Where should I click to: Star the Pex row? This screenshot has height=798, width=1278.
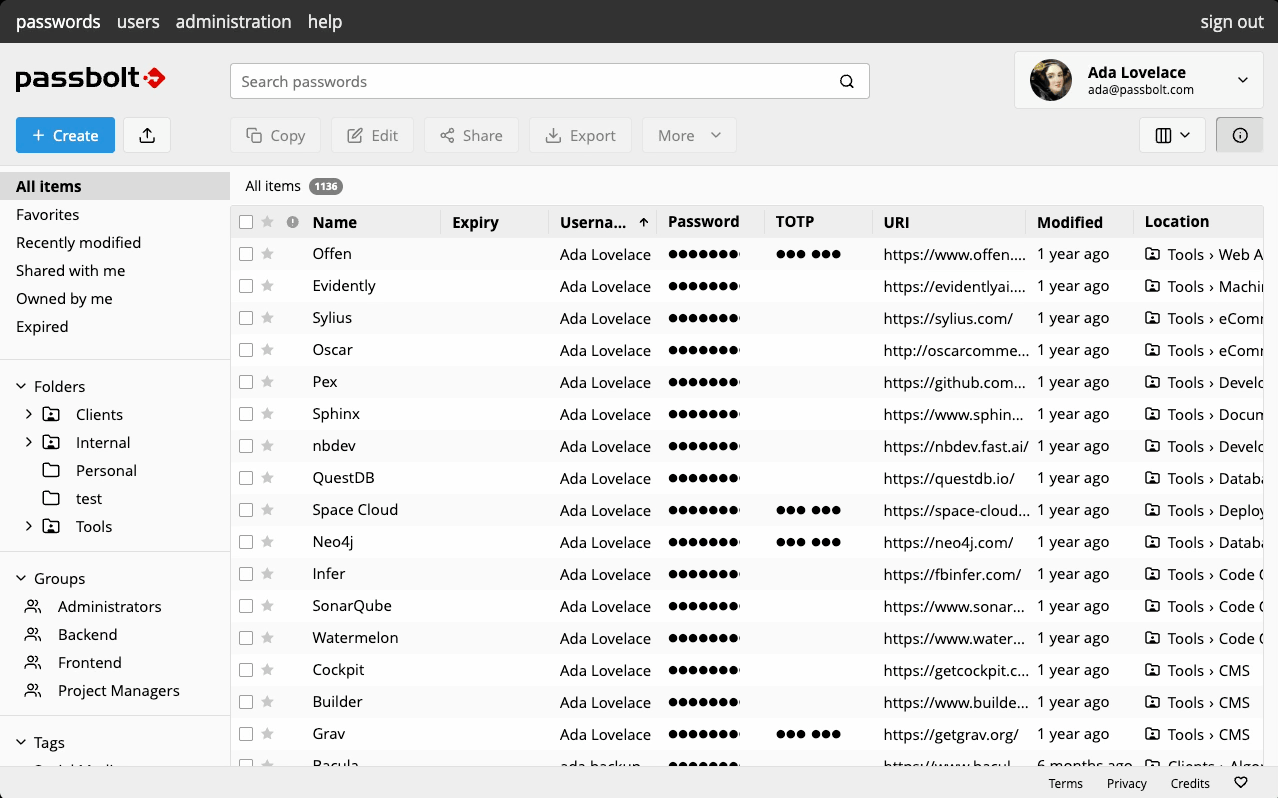[267, 382]
